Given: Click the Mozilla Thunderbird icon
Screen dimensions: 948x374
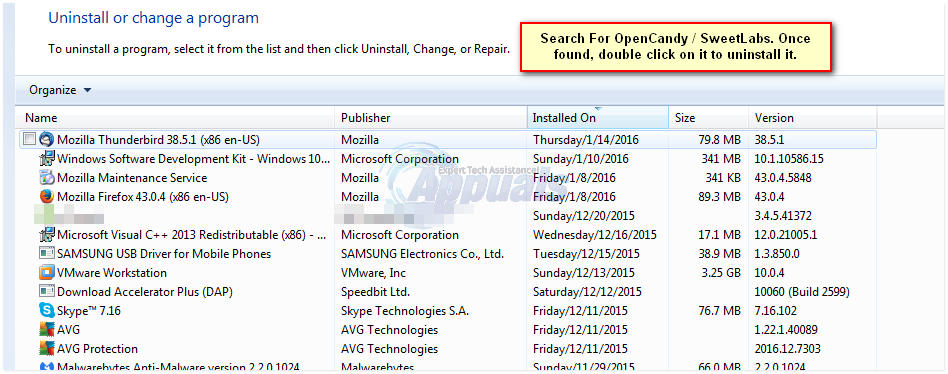Looking at the screenshot, I should tap(47, 140).
